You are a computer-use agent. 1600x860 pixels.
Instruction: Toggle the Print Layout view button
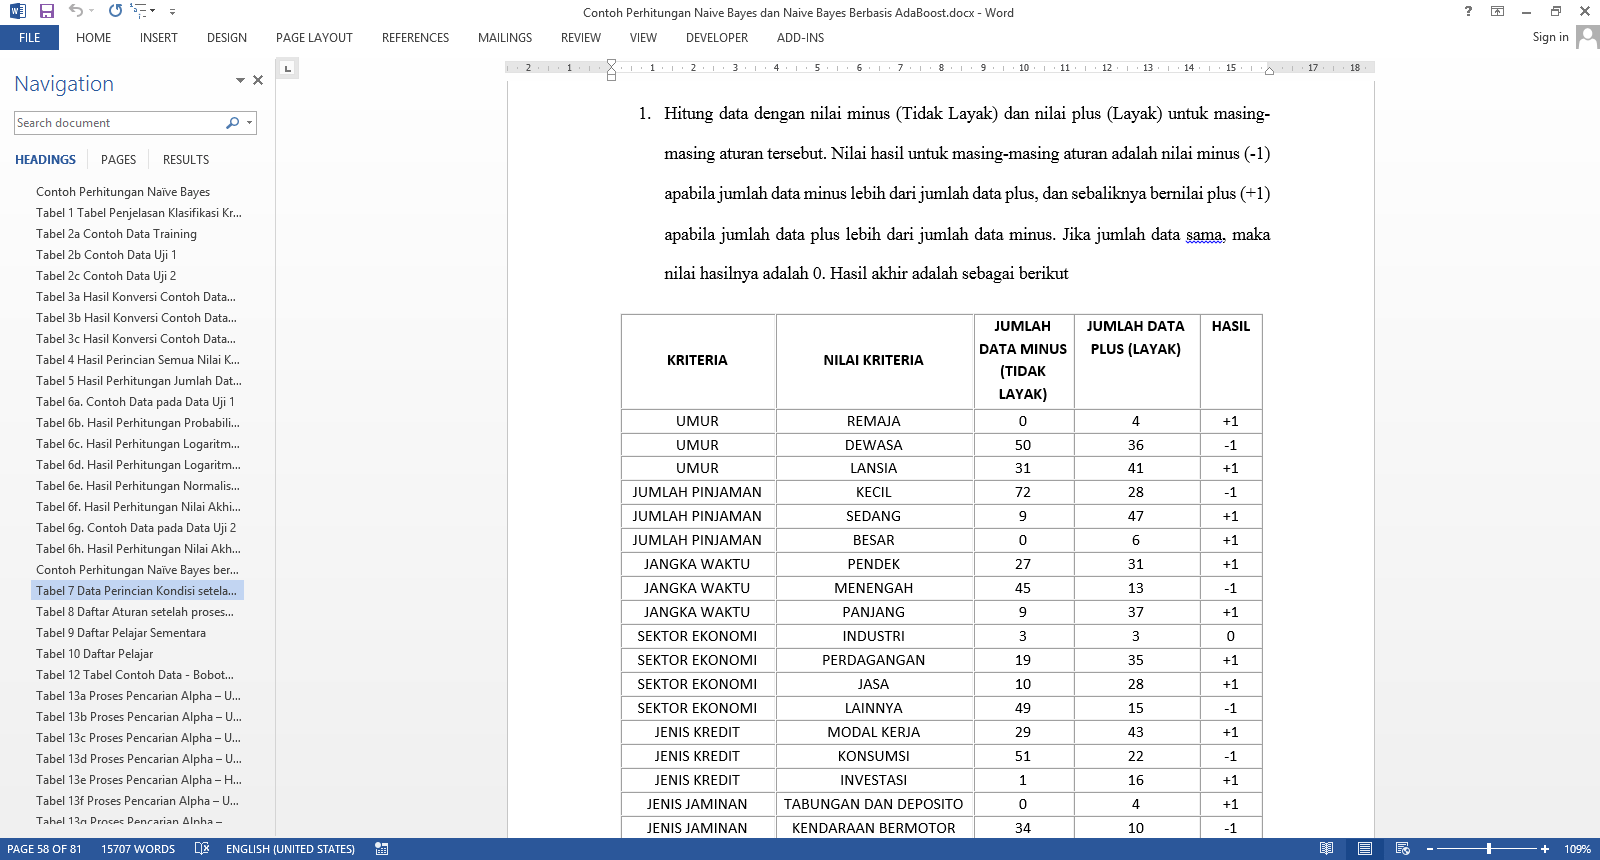[x=1364, y=849]
